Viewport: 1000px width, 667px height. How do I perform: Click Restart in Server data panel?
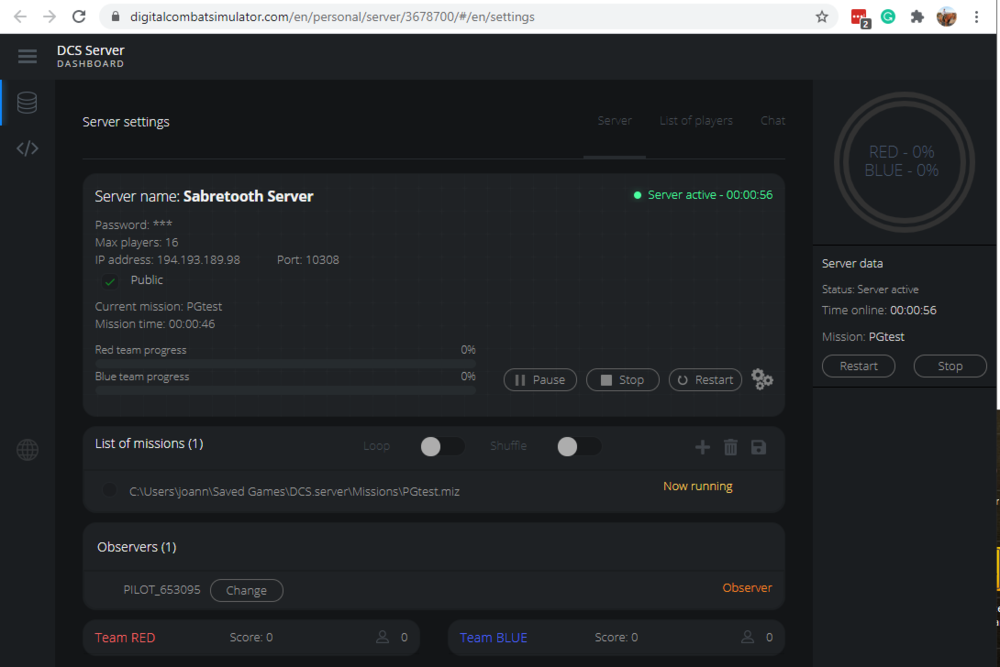click(858, 366)
